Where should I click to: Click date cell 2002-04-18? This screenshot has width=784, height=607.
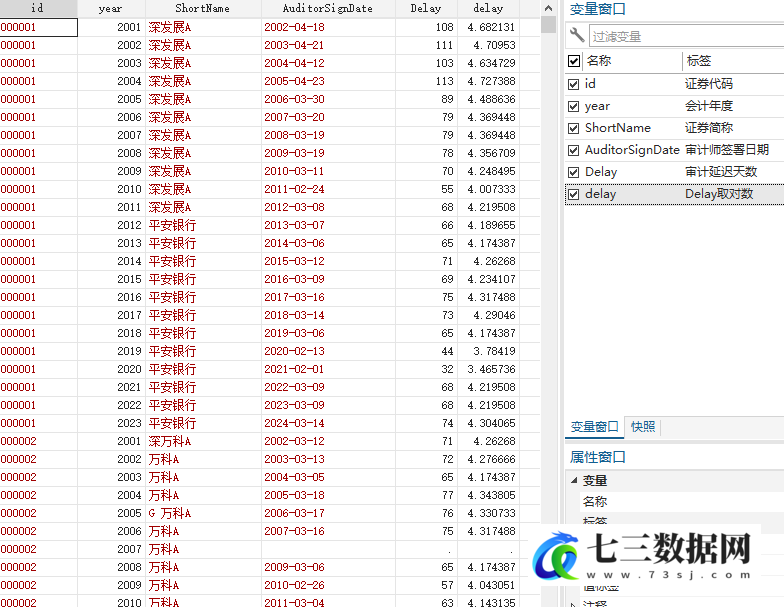[x=294, y=28]
